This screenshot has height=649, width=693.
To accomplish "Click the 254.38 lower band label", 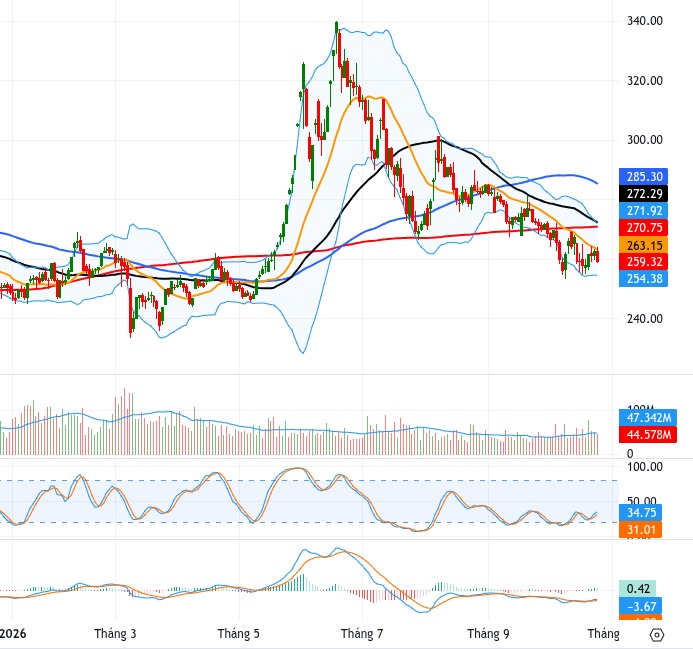I will (x=644, y=279).
